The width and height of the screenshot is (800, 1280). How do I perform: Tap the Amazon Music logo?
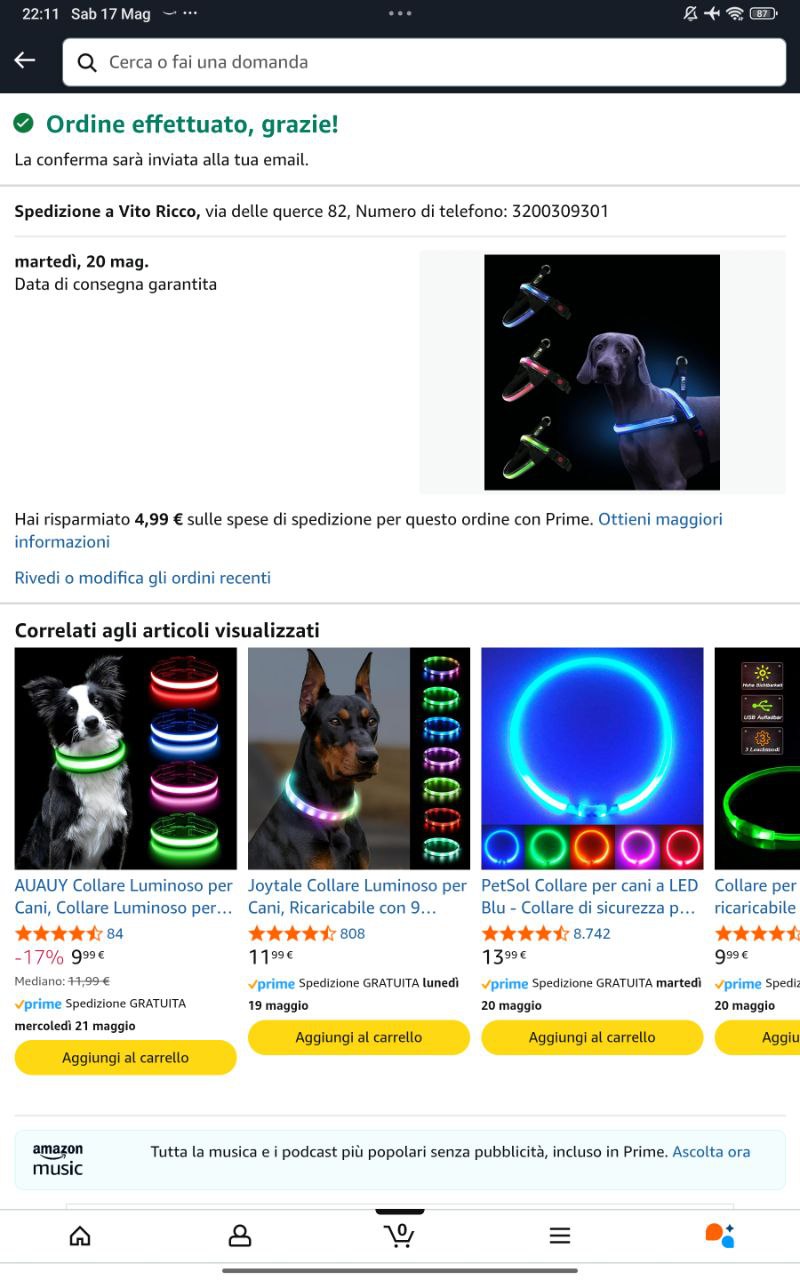click(58, 1160)
